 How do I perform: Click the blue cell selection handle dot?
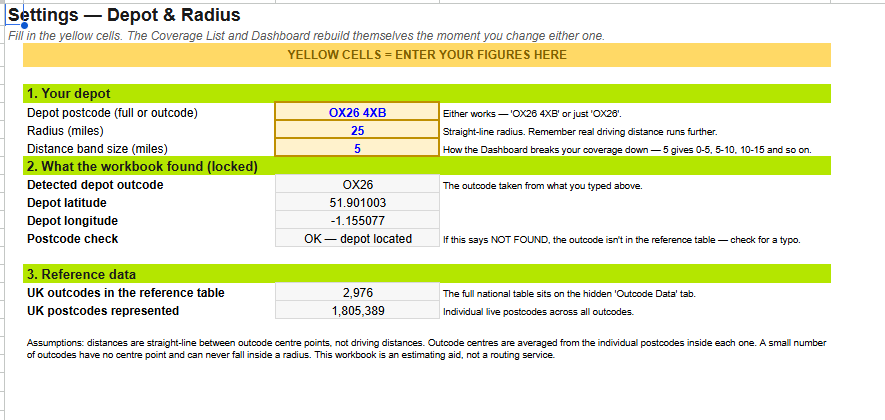pyautogui.click(x=24, y=25)
